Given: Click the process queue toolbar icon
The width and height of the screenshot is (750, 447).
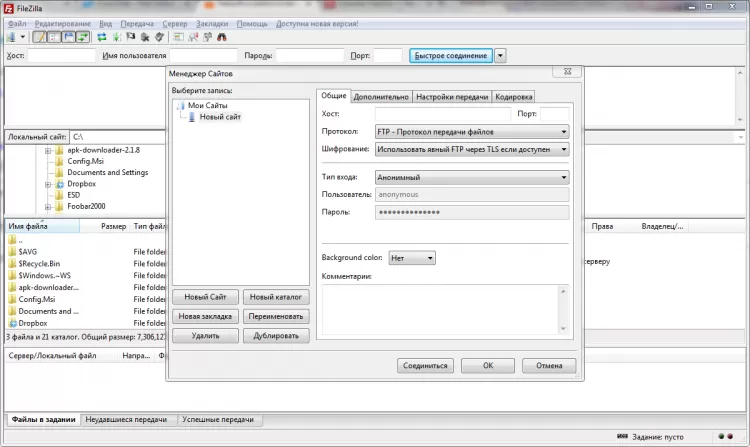Looking at the screenshot, I should tap(117, 37).
